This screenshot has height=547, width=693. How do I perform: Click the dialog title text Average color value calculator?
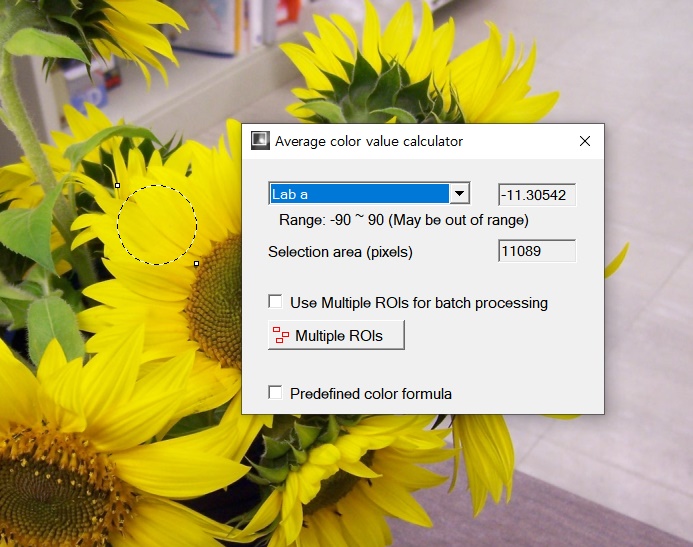point(369,141)
